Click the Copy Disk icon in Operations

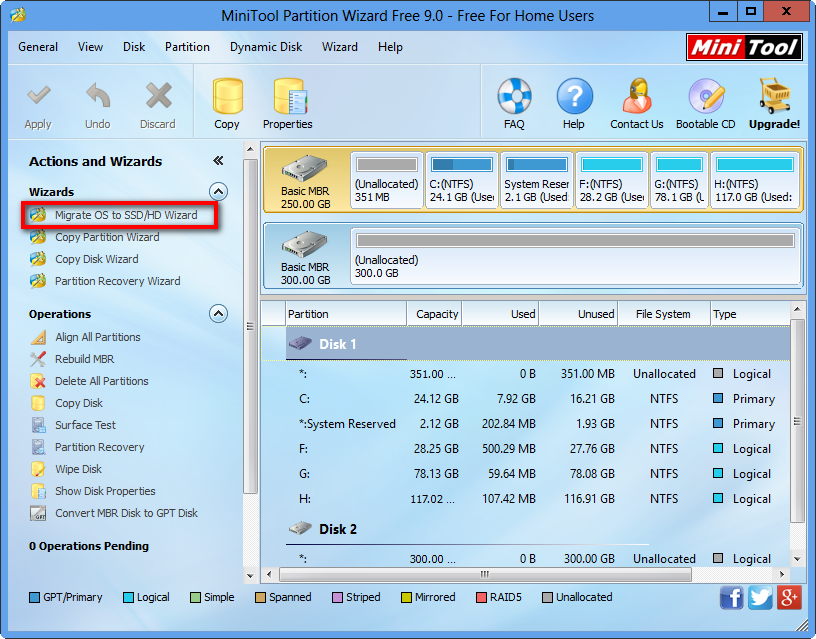(38, 403)
